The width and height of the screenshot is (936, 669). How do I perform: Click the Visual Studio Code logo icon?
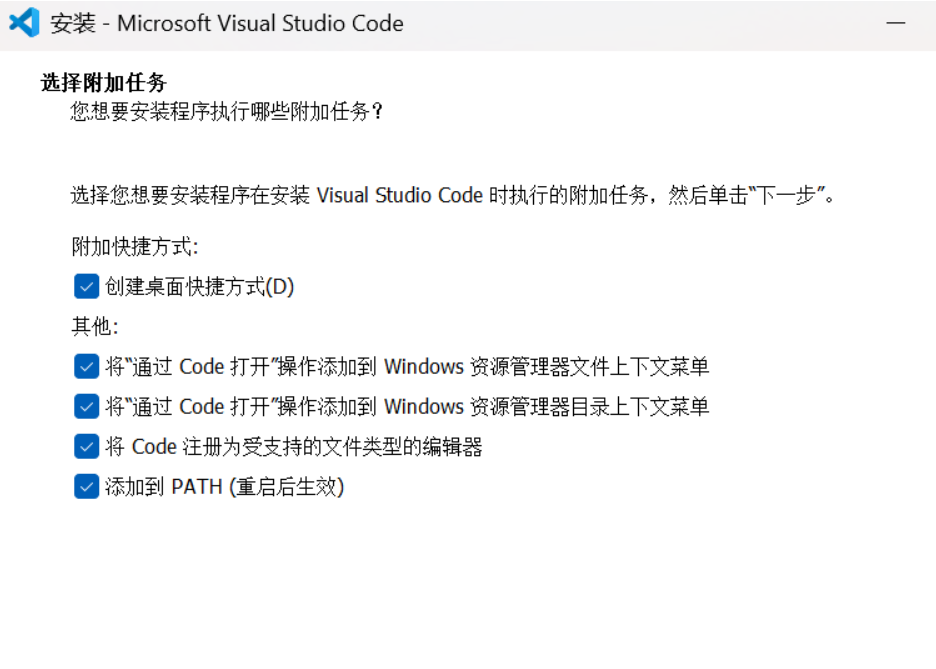[x=24, y=22]
